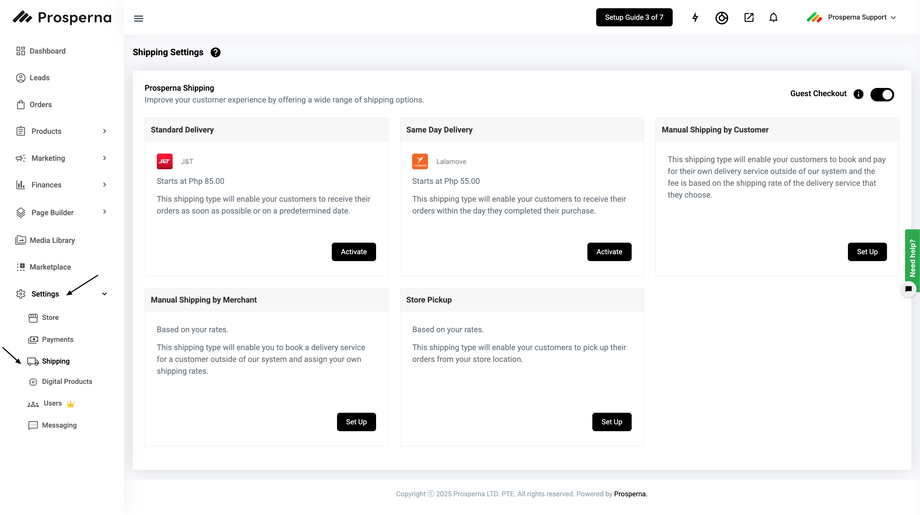The image size is (920, 515).
Task: Set up Store Pickup shipping
Action: point(611,422)
